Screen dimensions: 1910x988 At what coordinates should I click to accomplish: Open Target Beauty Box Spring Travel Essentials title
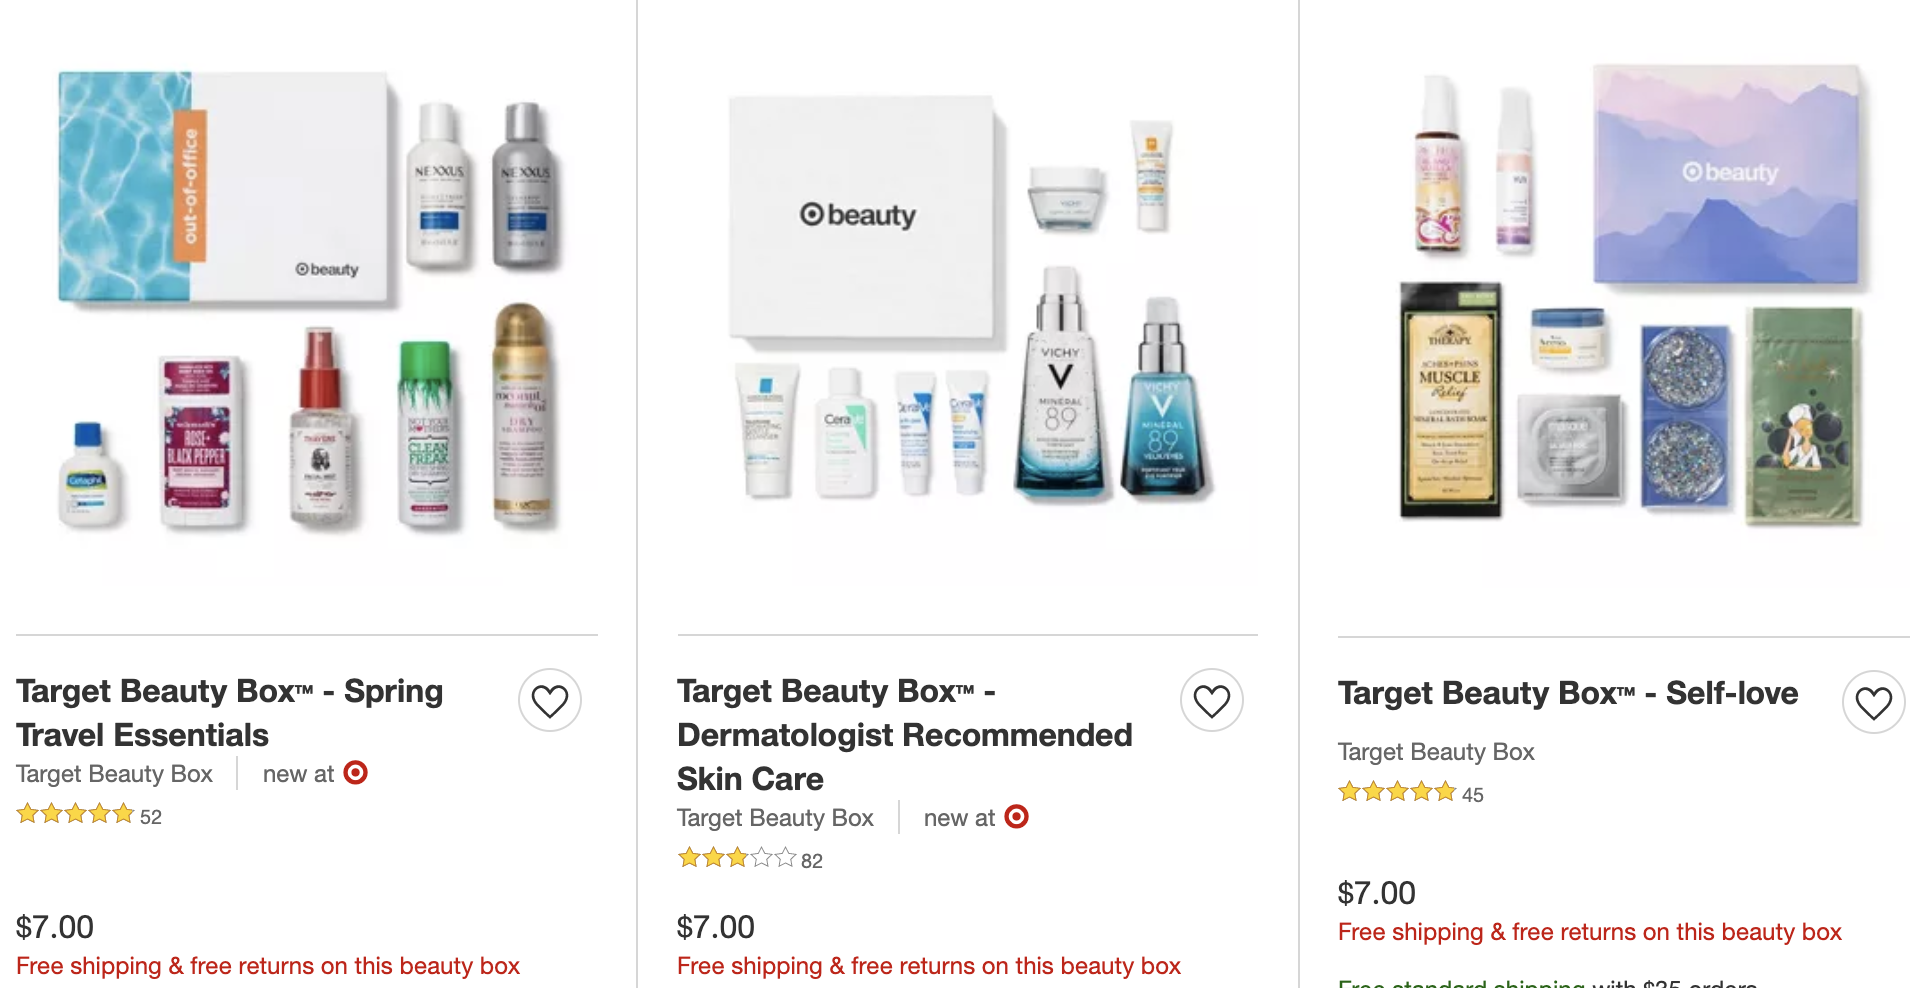pyautogui.click(x=230, y=713)
